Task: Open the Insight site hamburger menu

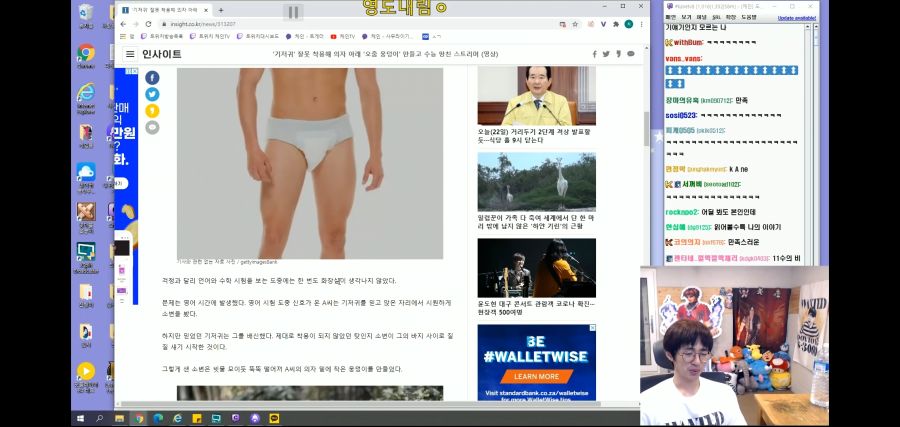Action: [x=130, y=54]
